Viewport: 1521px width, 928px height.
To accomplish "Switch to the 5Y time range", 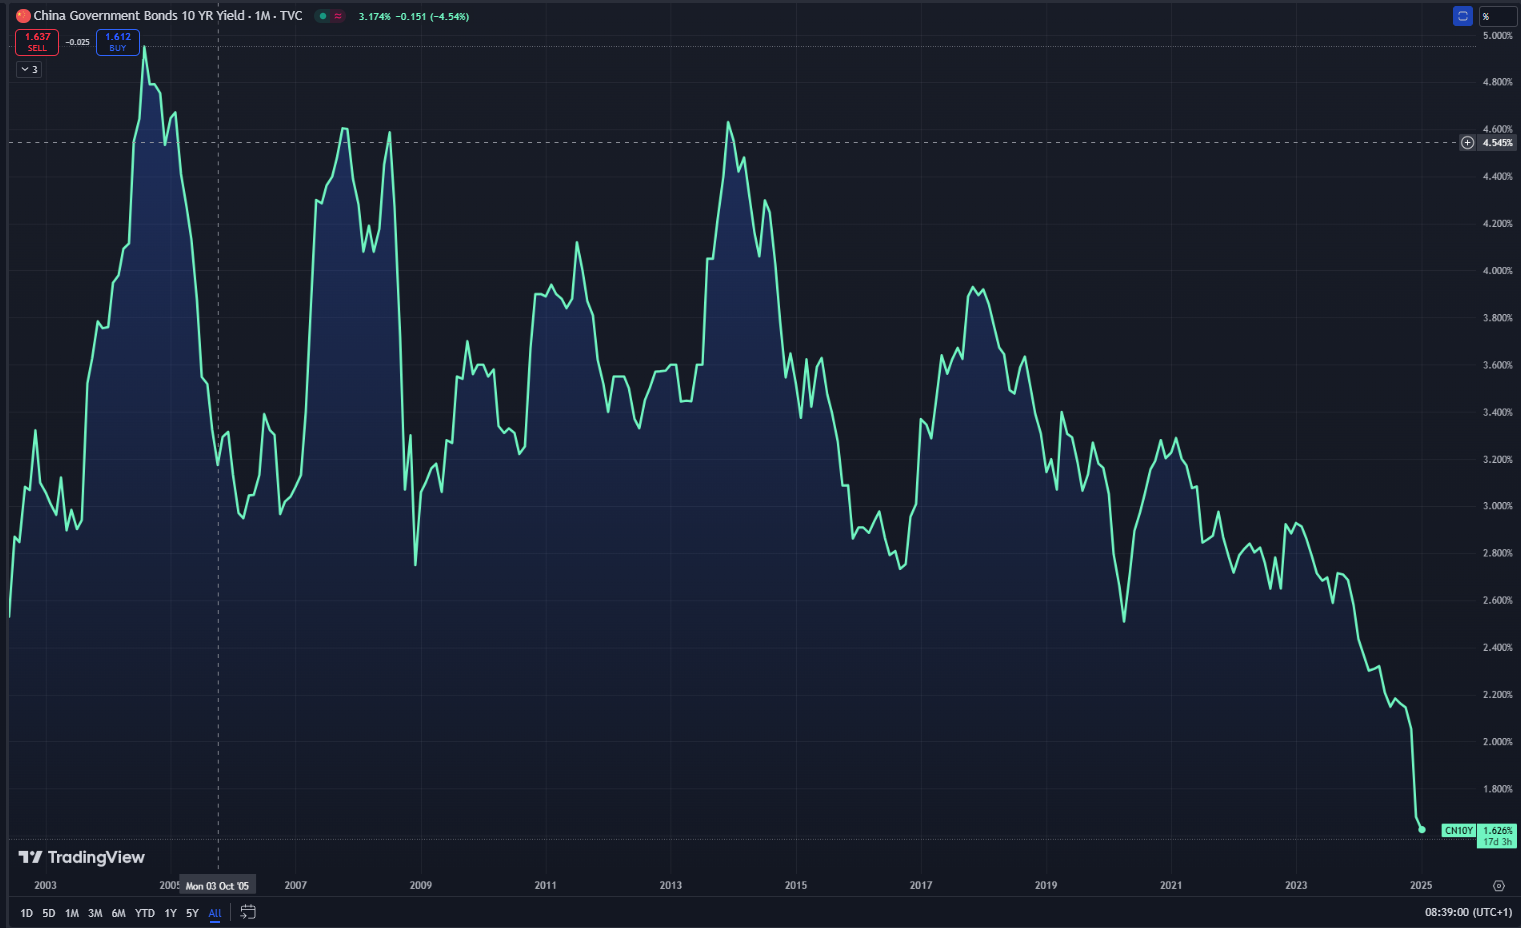I will coord(192,913).
